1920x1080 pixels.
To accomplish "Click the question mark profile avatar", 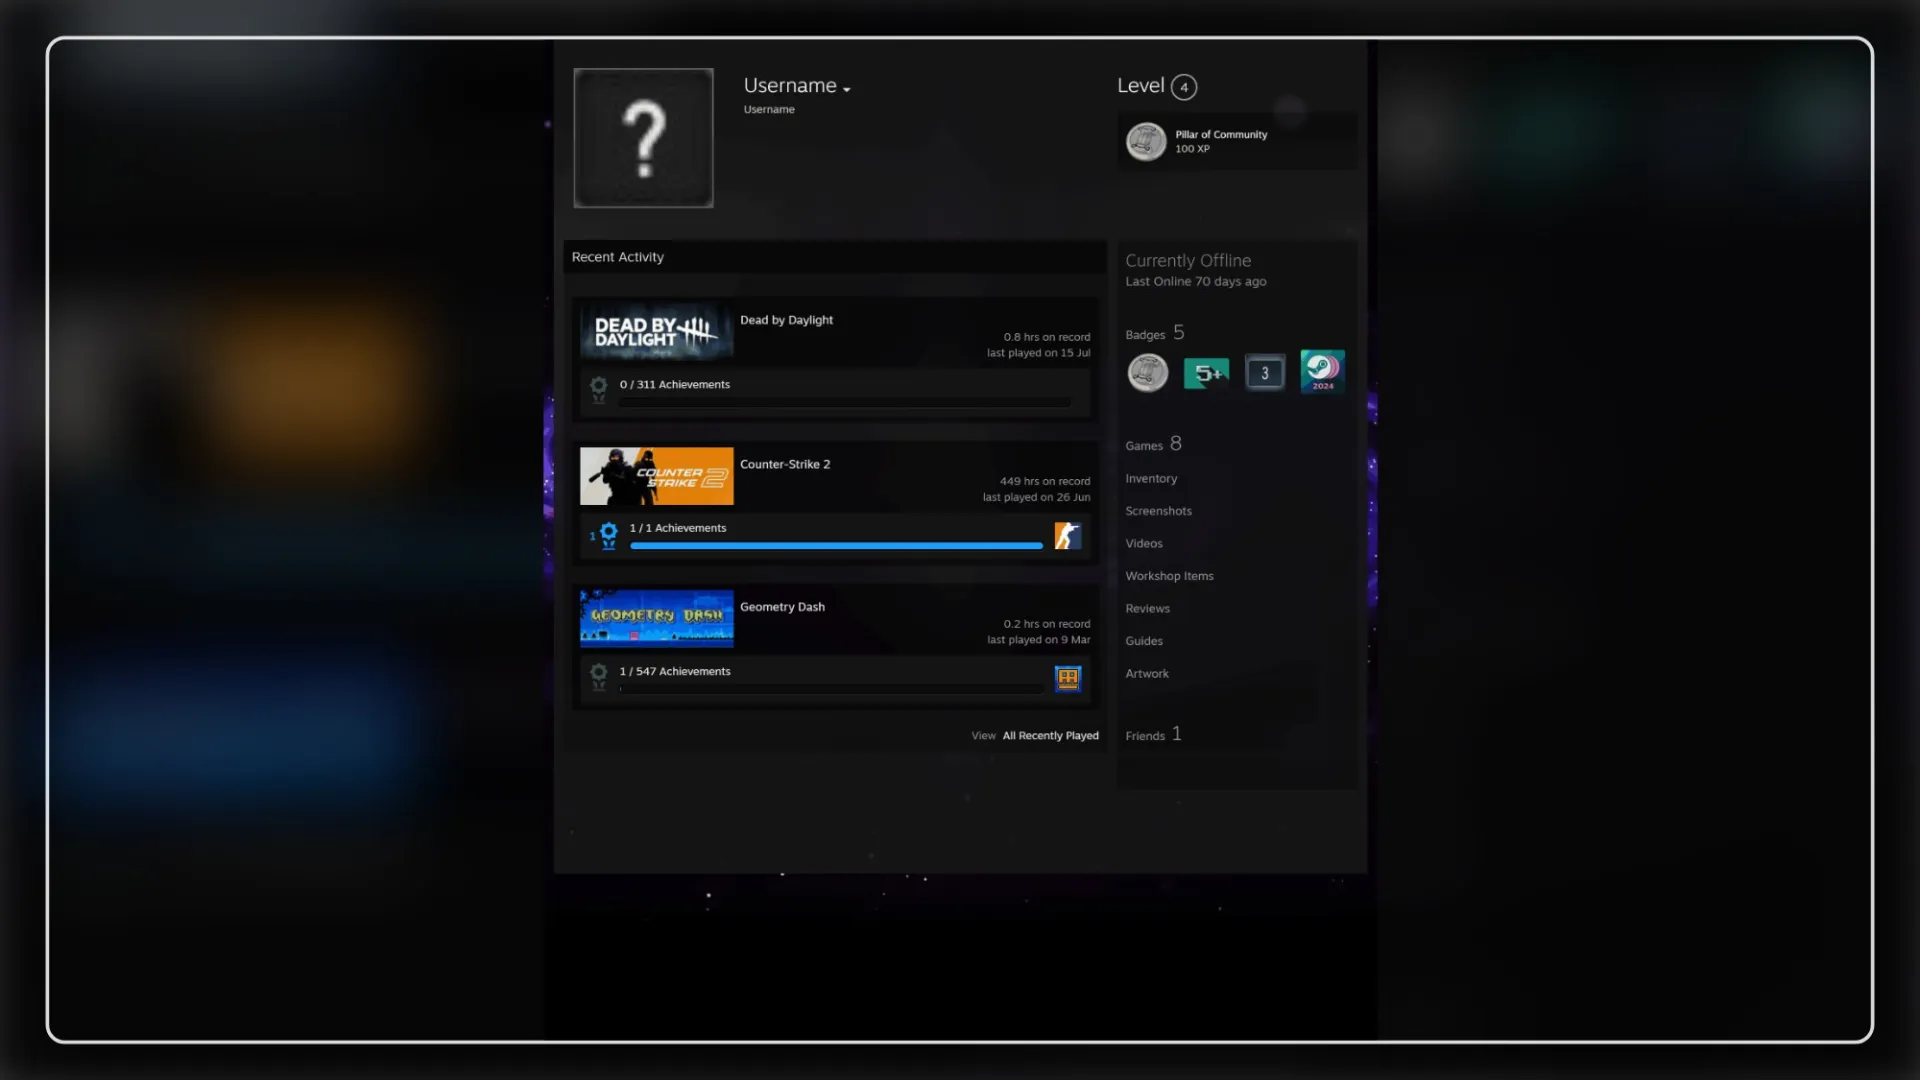I will coord(643,138).
